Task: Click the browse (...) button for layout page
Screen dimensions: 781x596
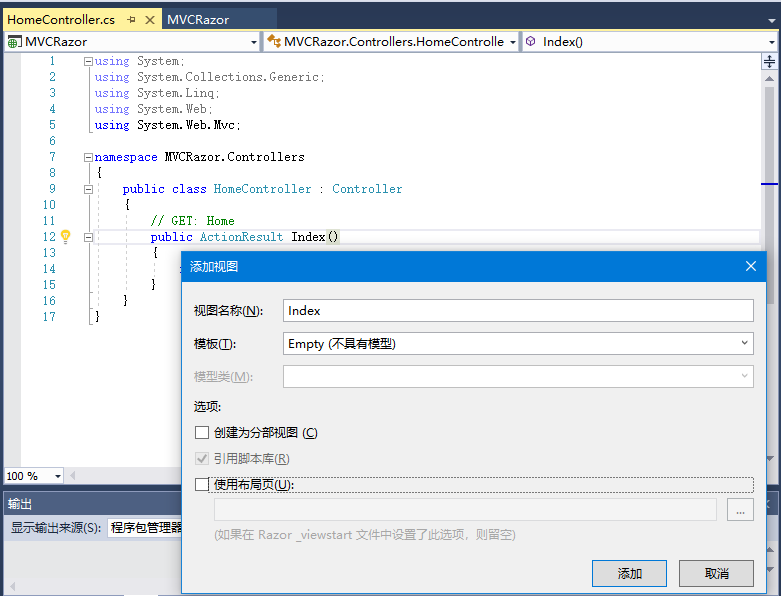Action: pyautogui.click(x=739, y=510)
